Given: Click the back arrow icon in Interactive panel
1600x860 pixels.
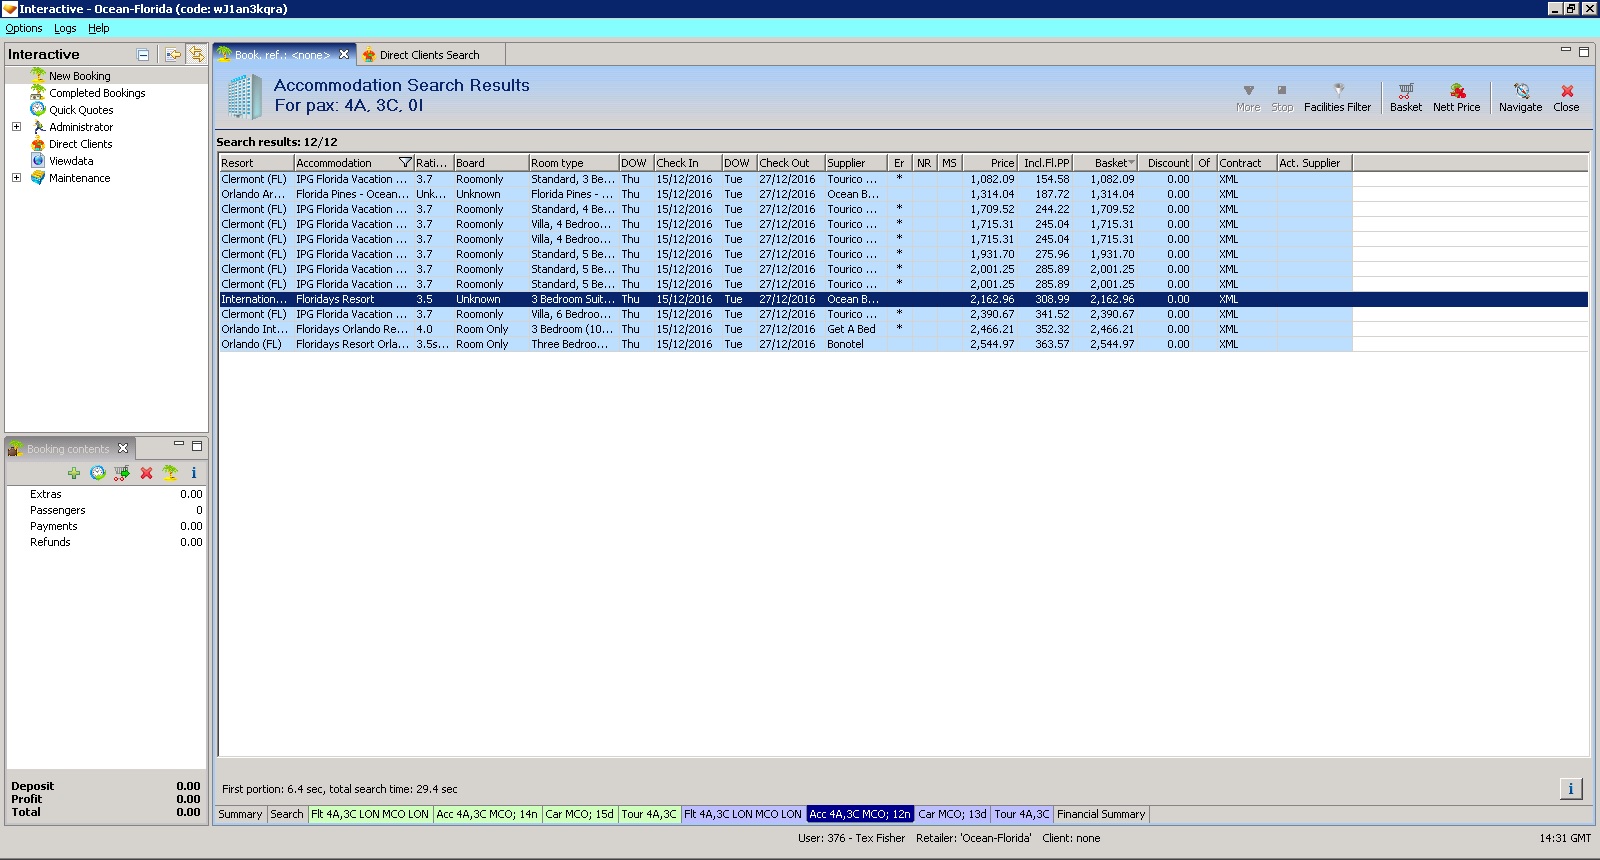Looking at the screenshot, I should (x=173, y=55).
